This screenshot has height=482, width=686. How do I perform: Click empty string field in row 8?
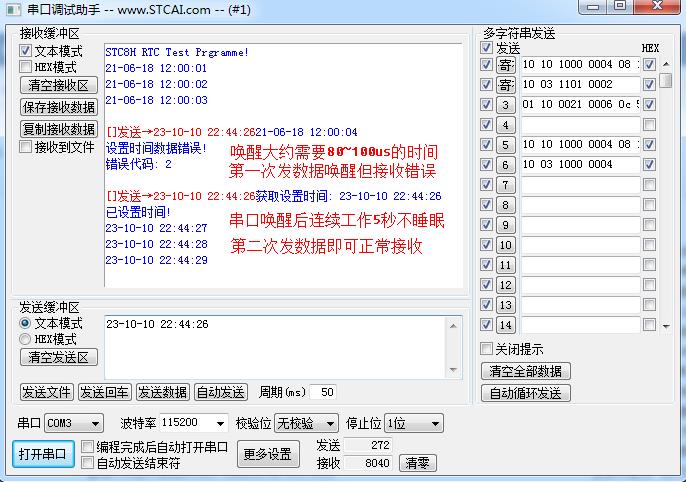580,205
